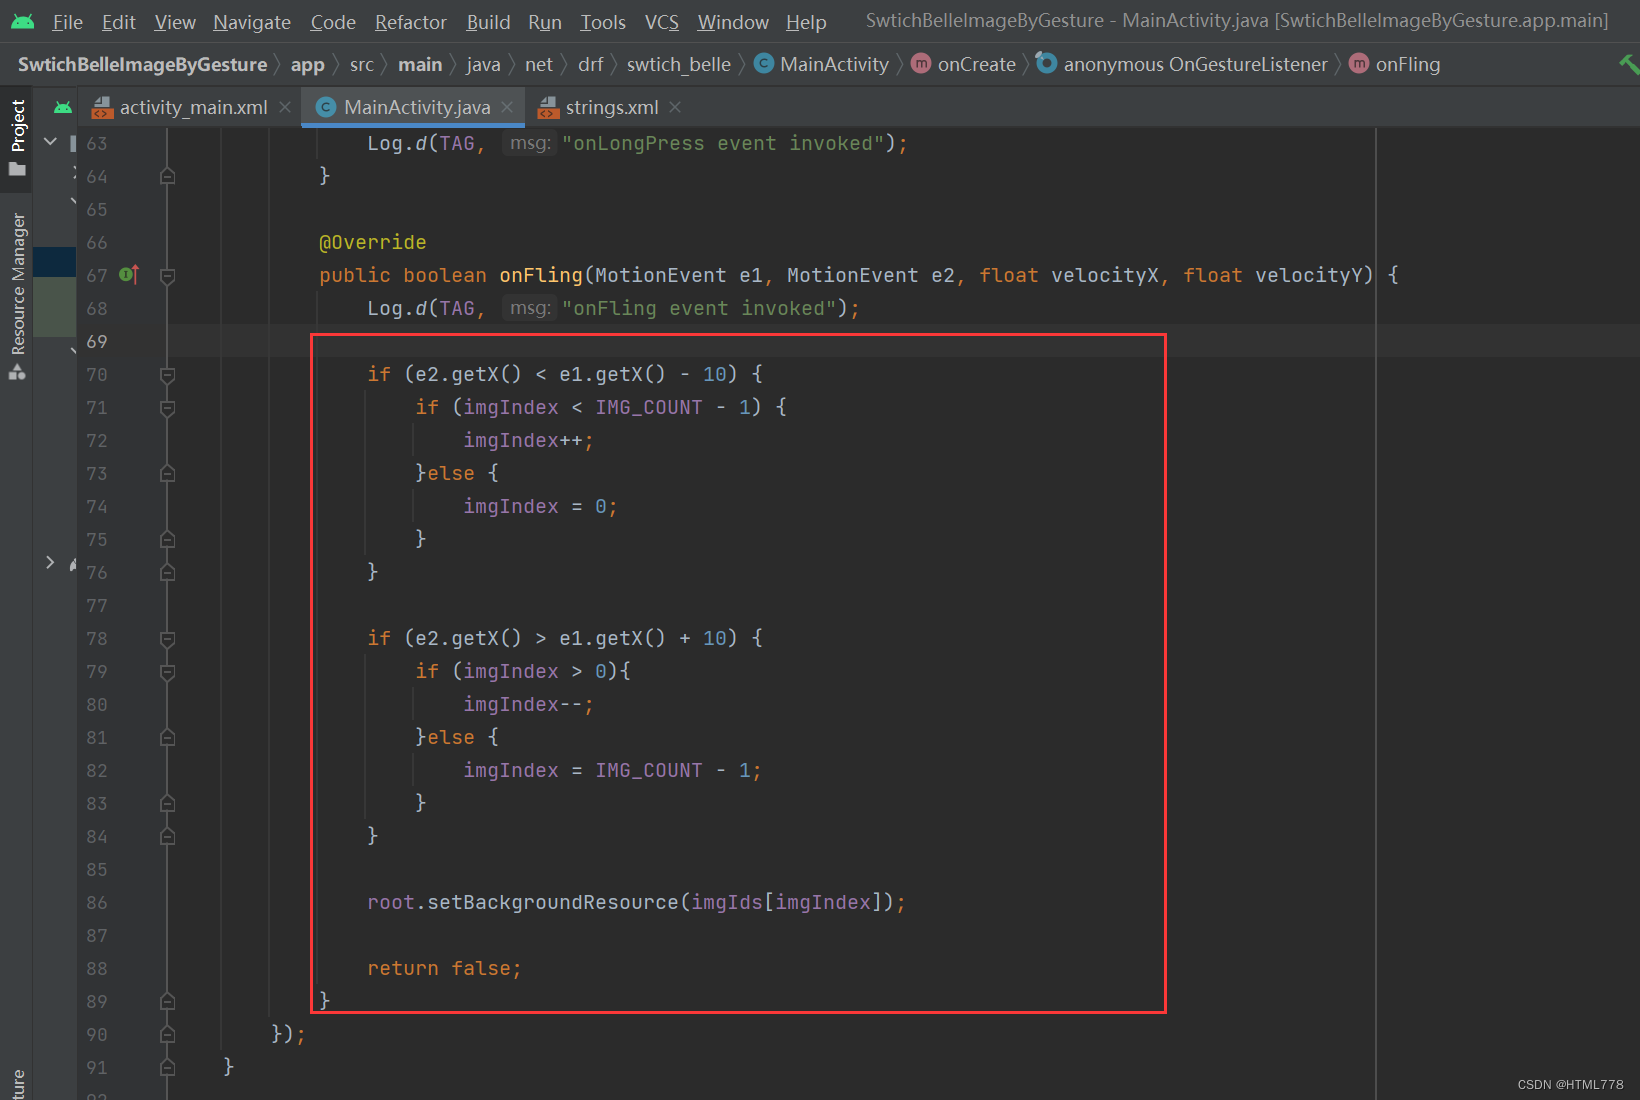Open the Navigate menu
Screen dimensions: 1640x1100
pos(252,22)
